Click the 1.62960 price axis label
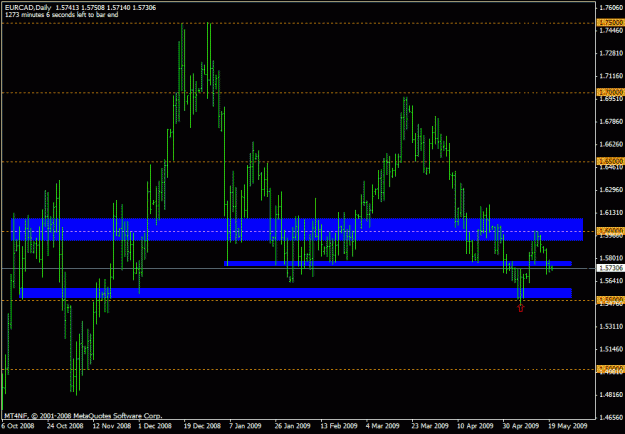The image size is (625, 434). pos(611,190)
